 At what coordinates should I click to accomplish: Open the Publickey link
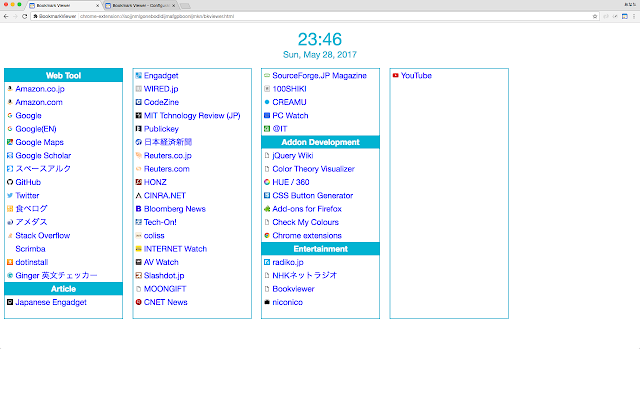click(161, 129)
